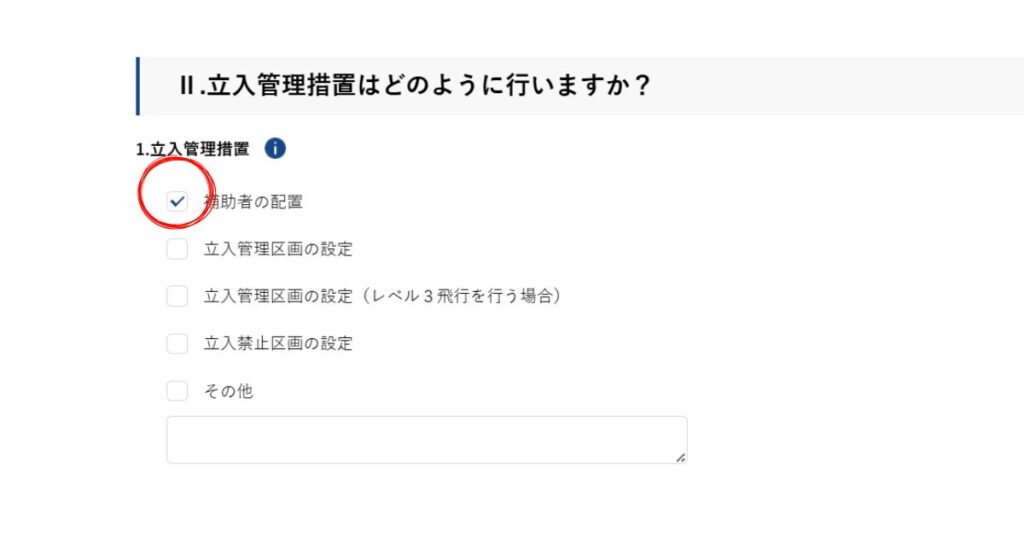Click the 1.立入管理措置 section label
Screen dimensions: 1024x538
click(x=192, y=149)
